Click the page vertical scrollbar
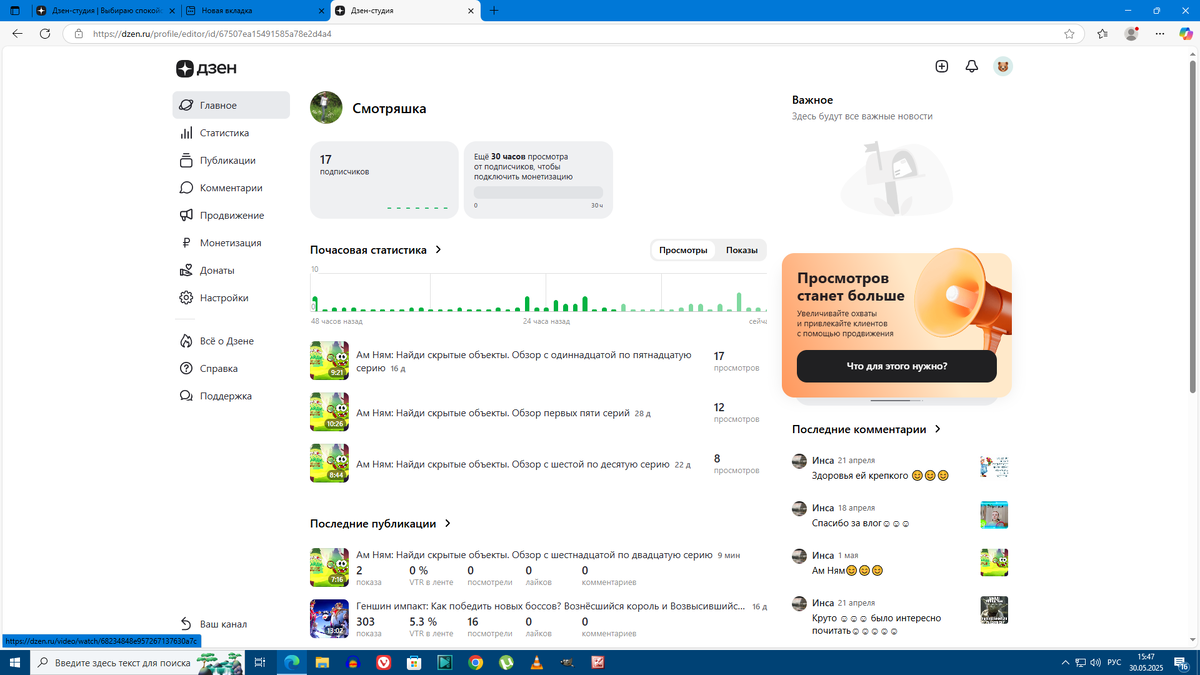Viewport: 1200px width, 675px height. pyautogui.click(x=1194, y=224)
